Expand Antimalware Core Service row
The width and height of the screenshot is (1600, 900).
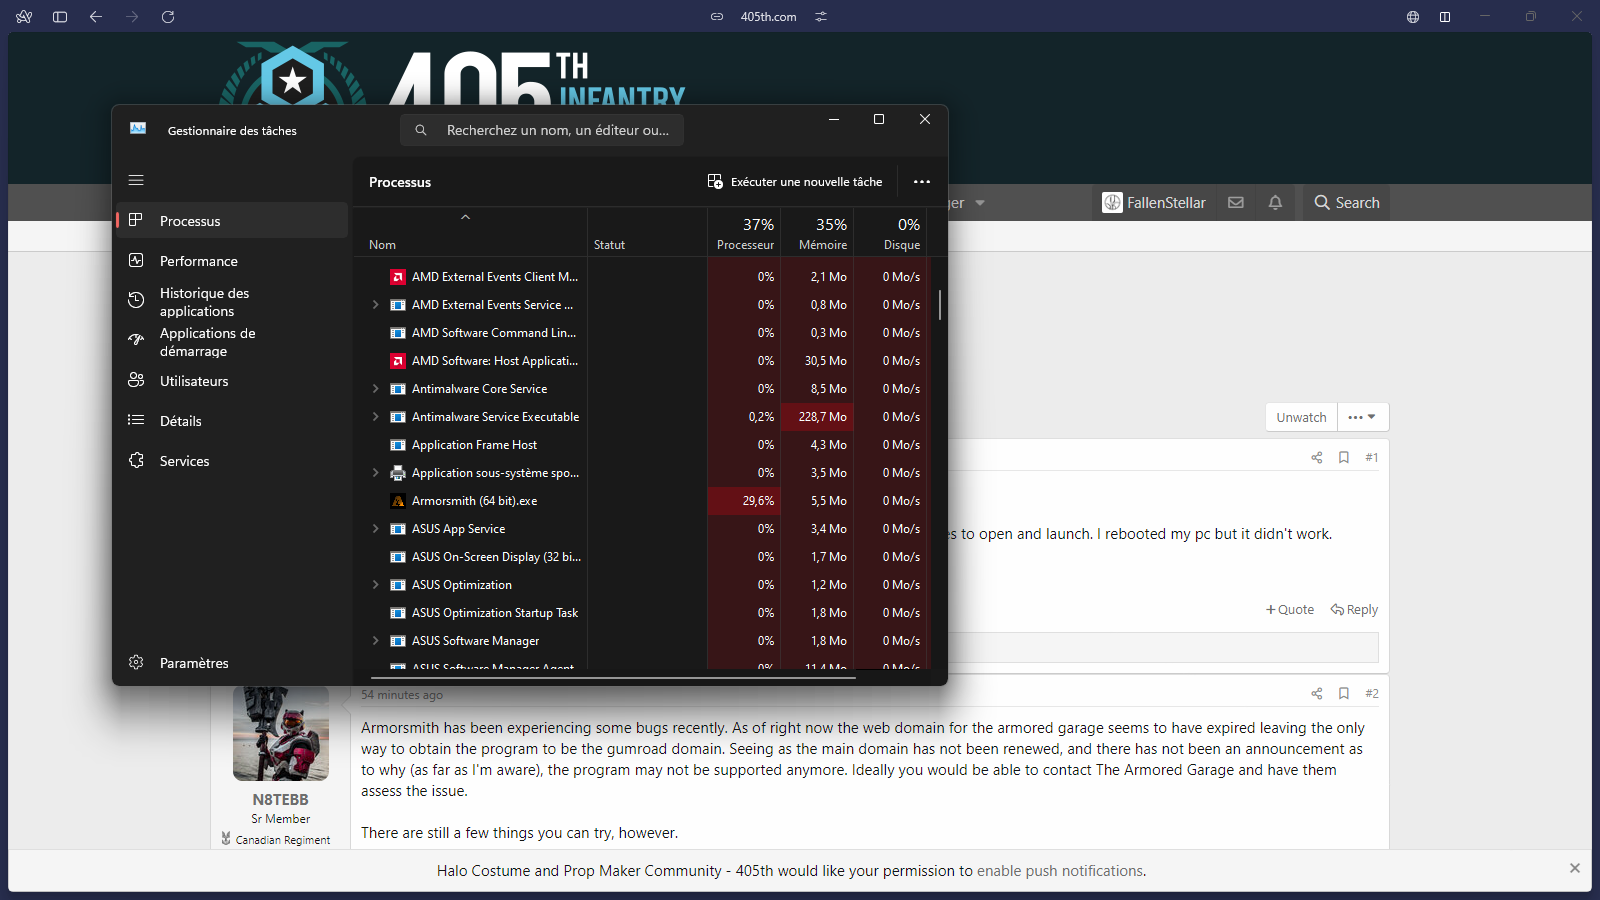click(x=375, y=389)
